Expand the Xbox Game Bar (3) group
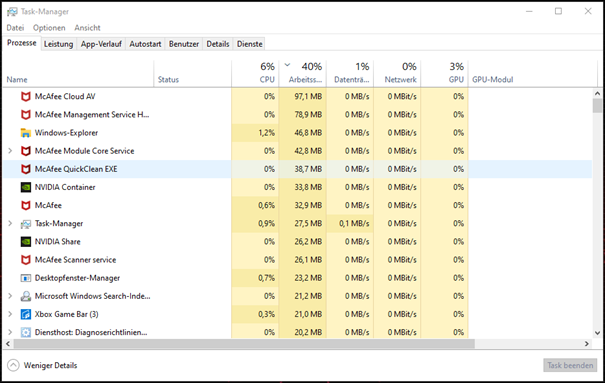The image size is (605, 383). pos(10,314)
